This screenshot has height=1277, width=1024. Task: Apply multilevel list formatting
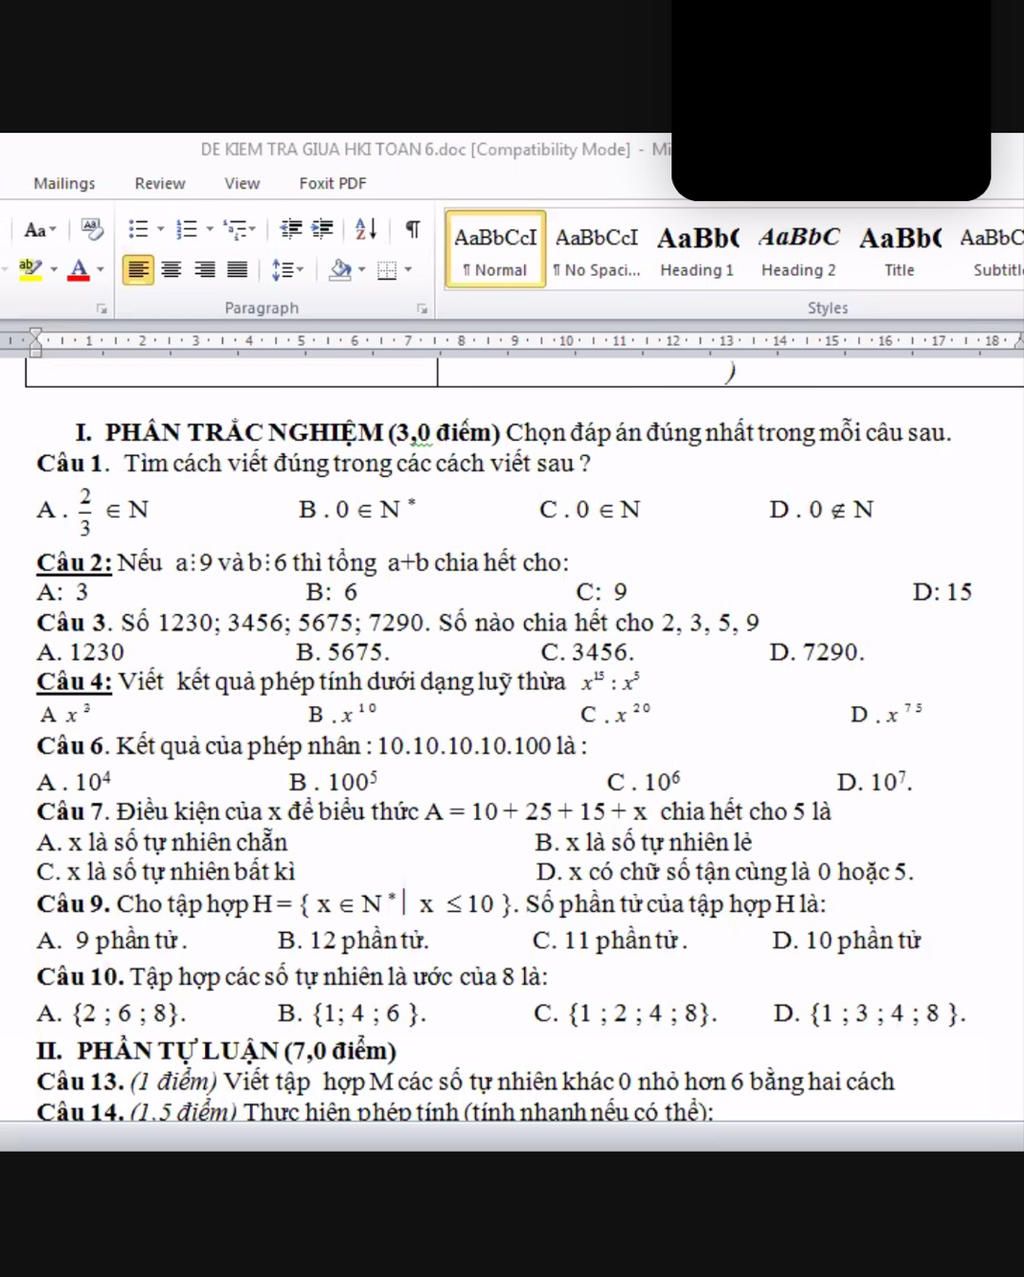(234, 230)
